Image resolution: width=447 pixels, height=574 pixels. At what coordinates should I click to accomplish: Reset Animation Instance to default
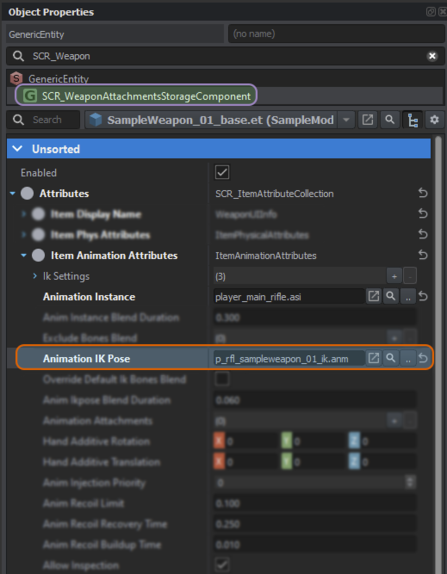click(423, 297)
